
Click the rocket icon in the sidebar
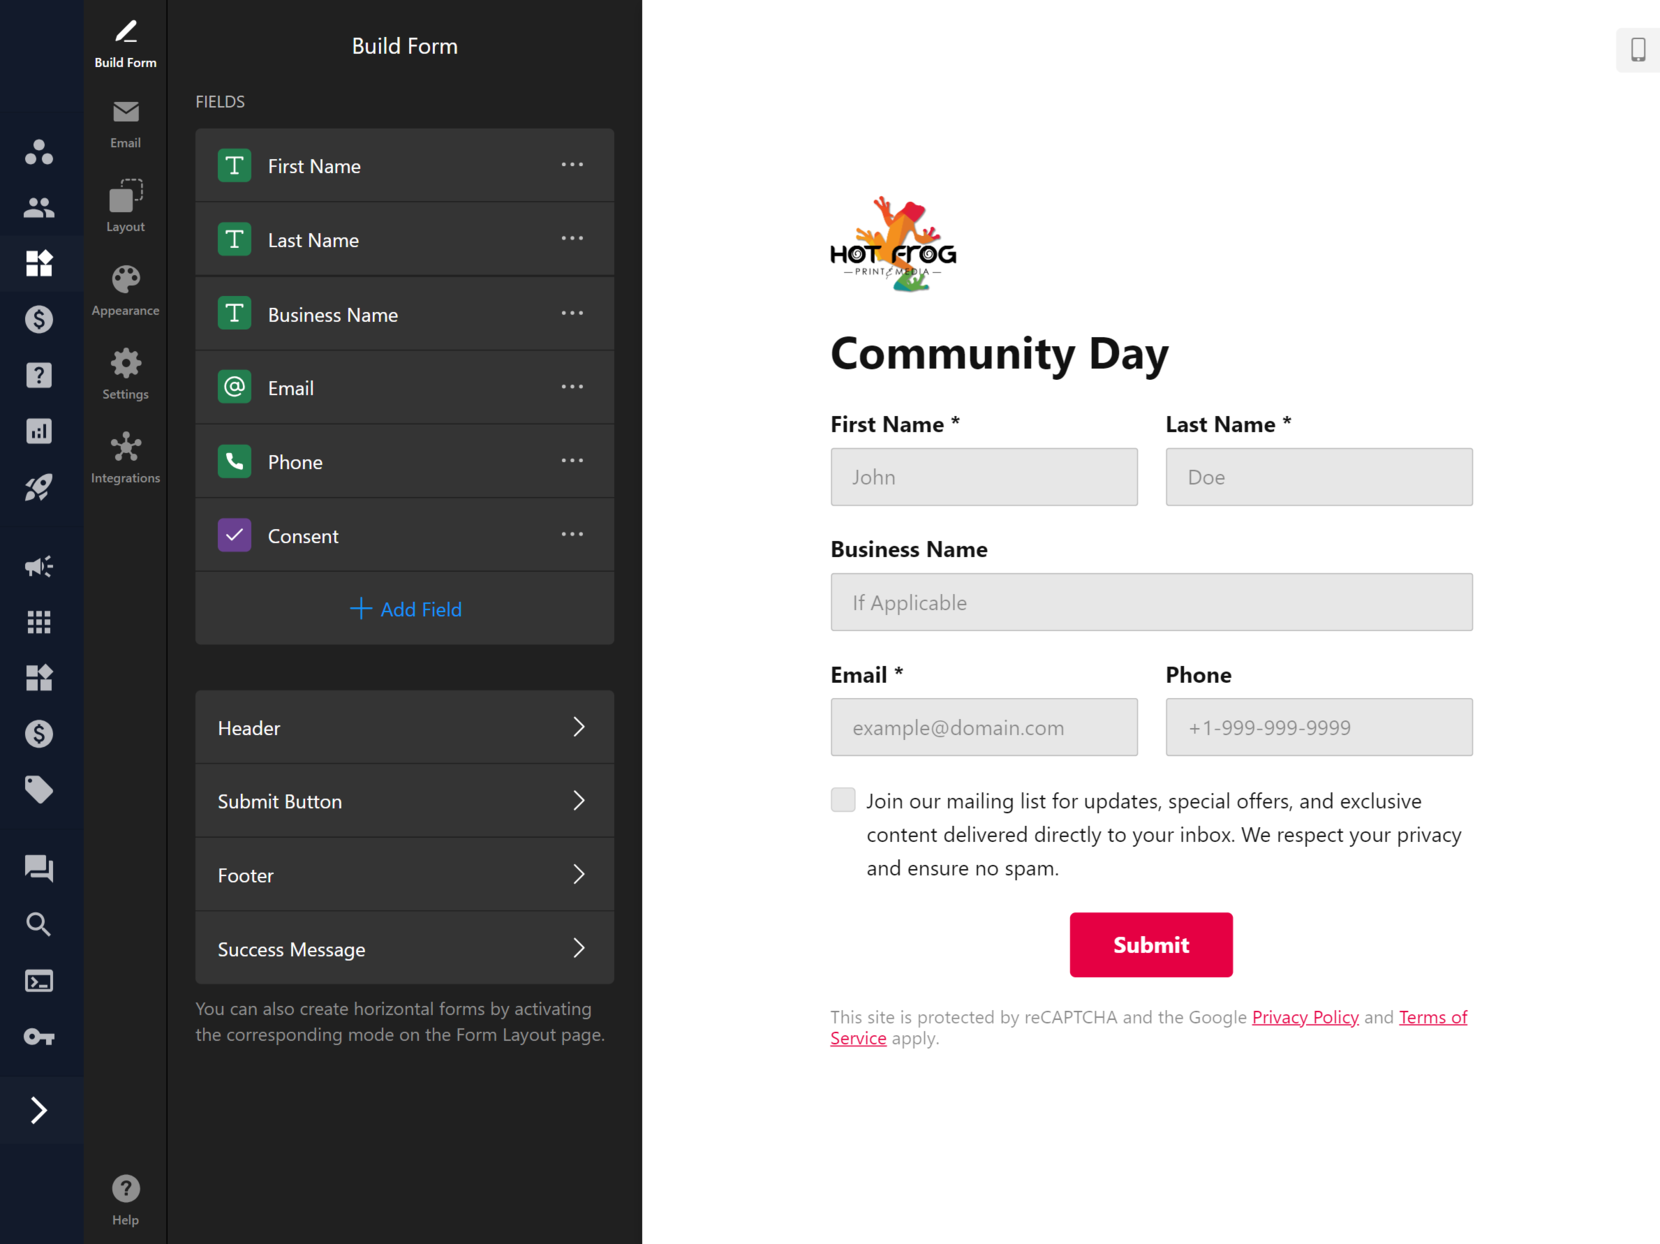39,487
